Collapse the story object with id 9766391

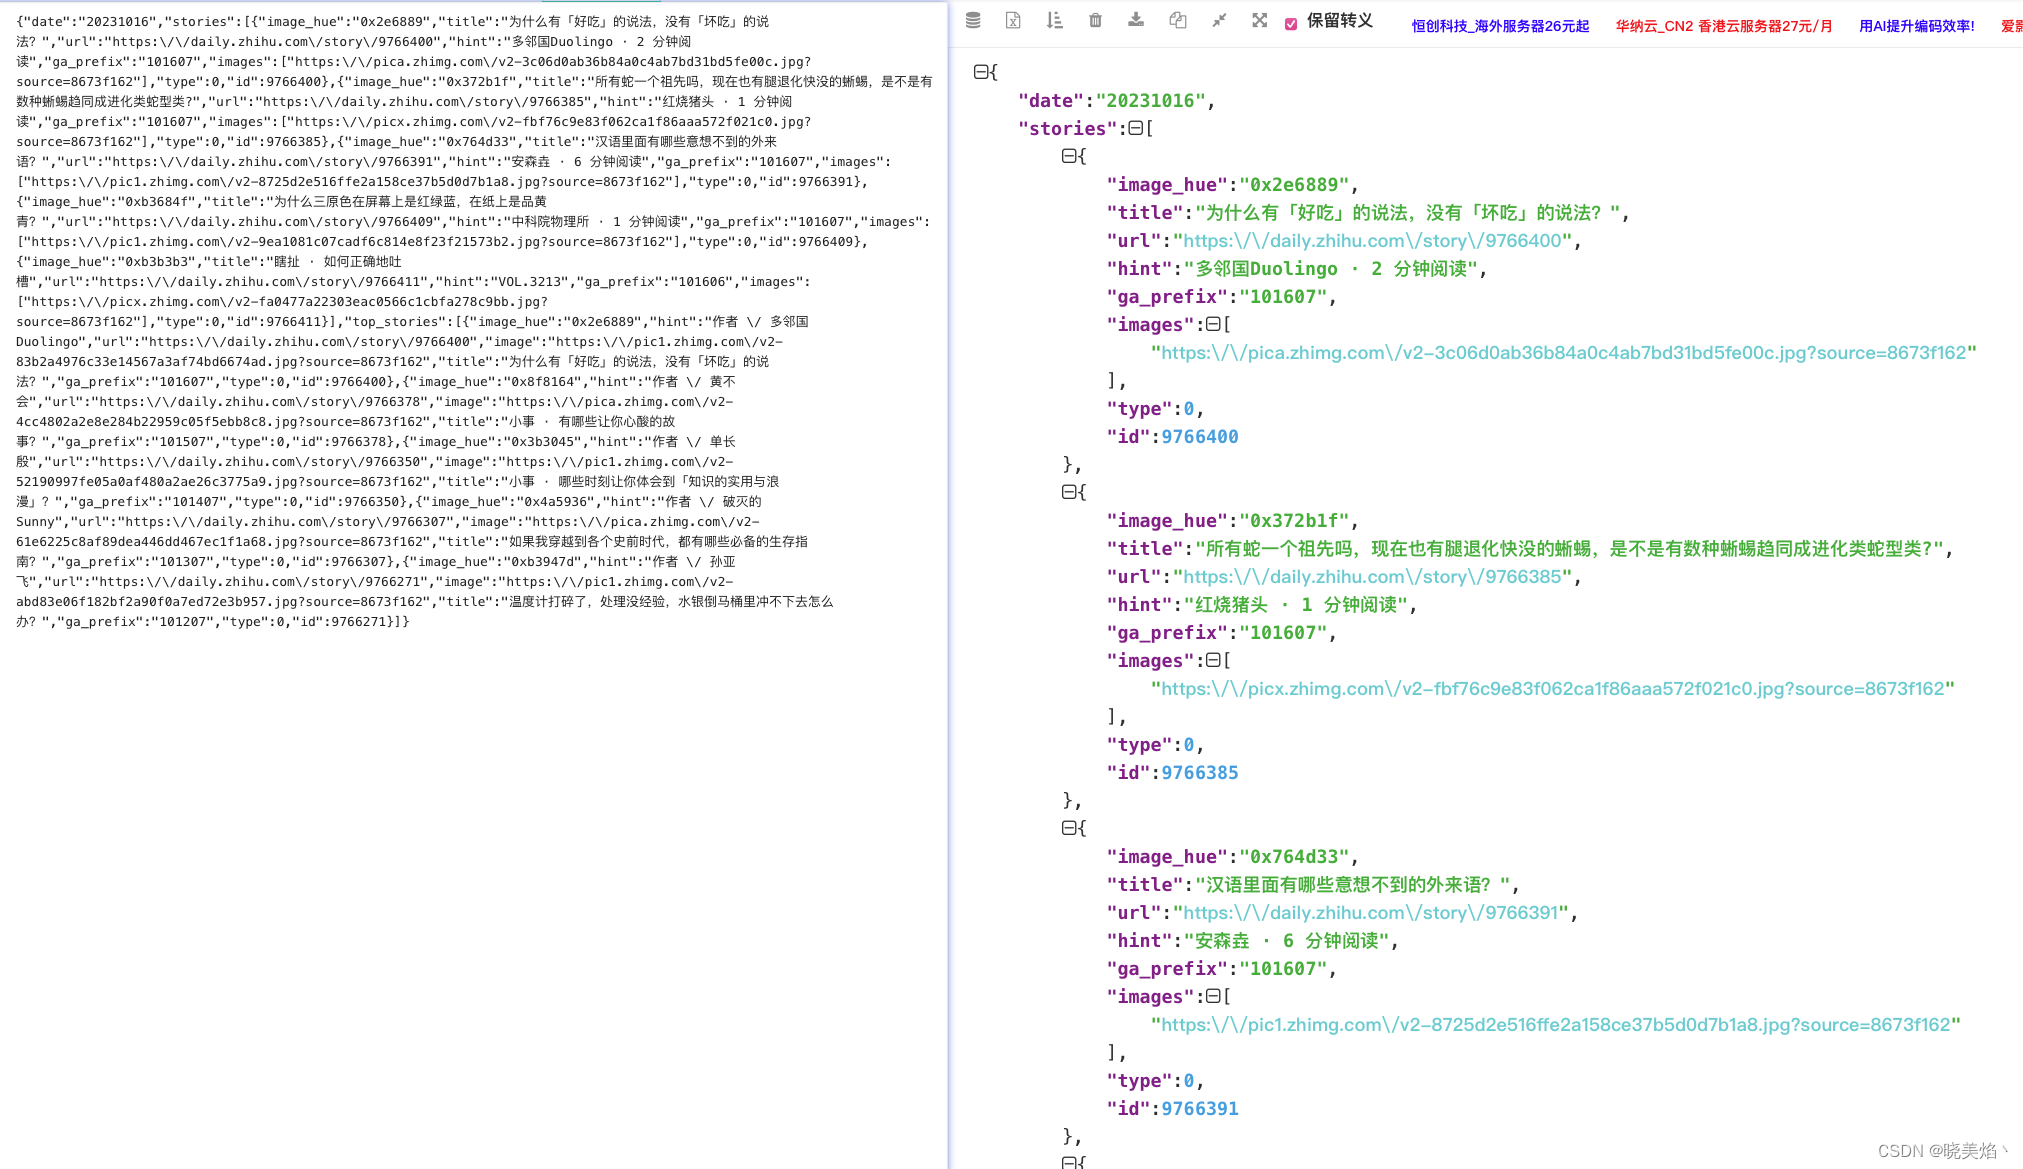1068,828
